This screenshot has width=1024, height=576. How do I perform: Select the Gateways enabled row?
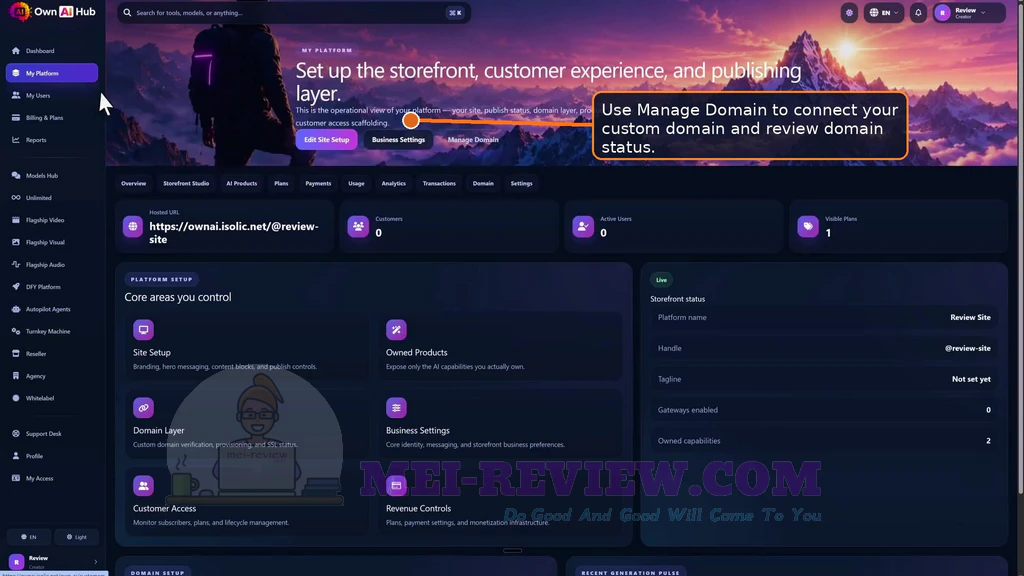[x=824, y=410]
